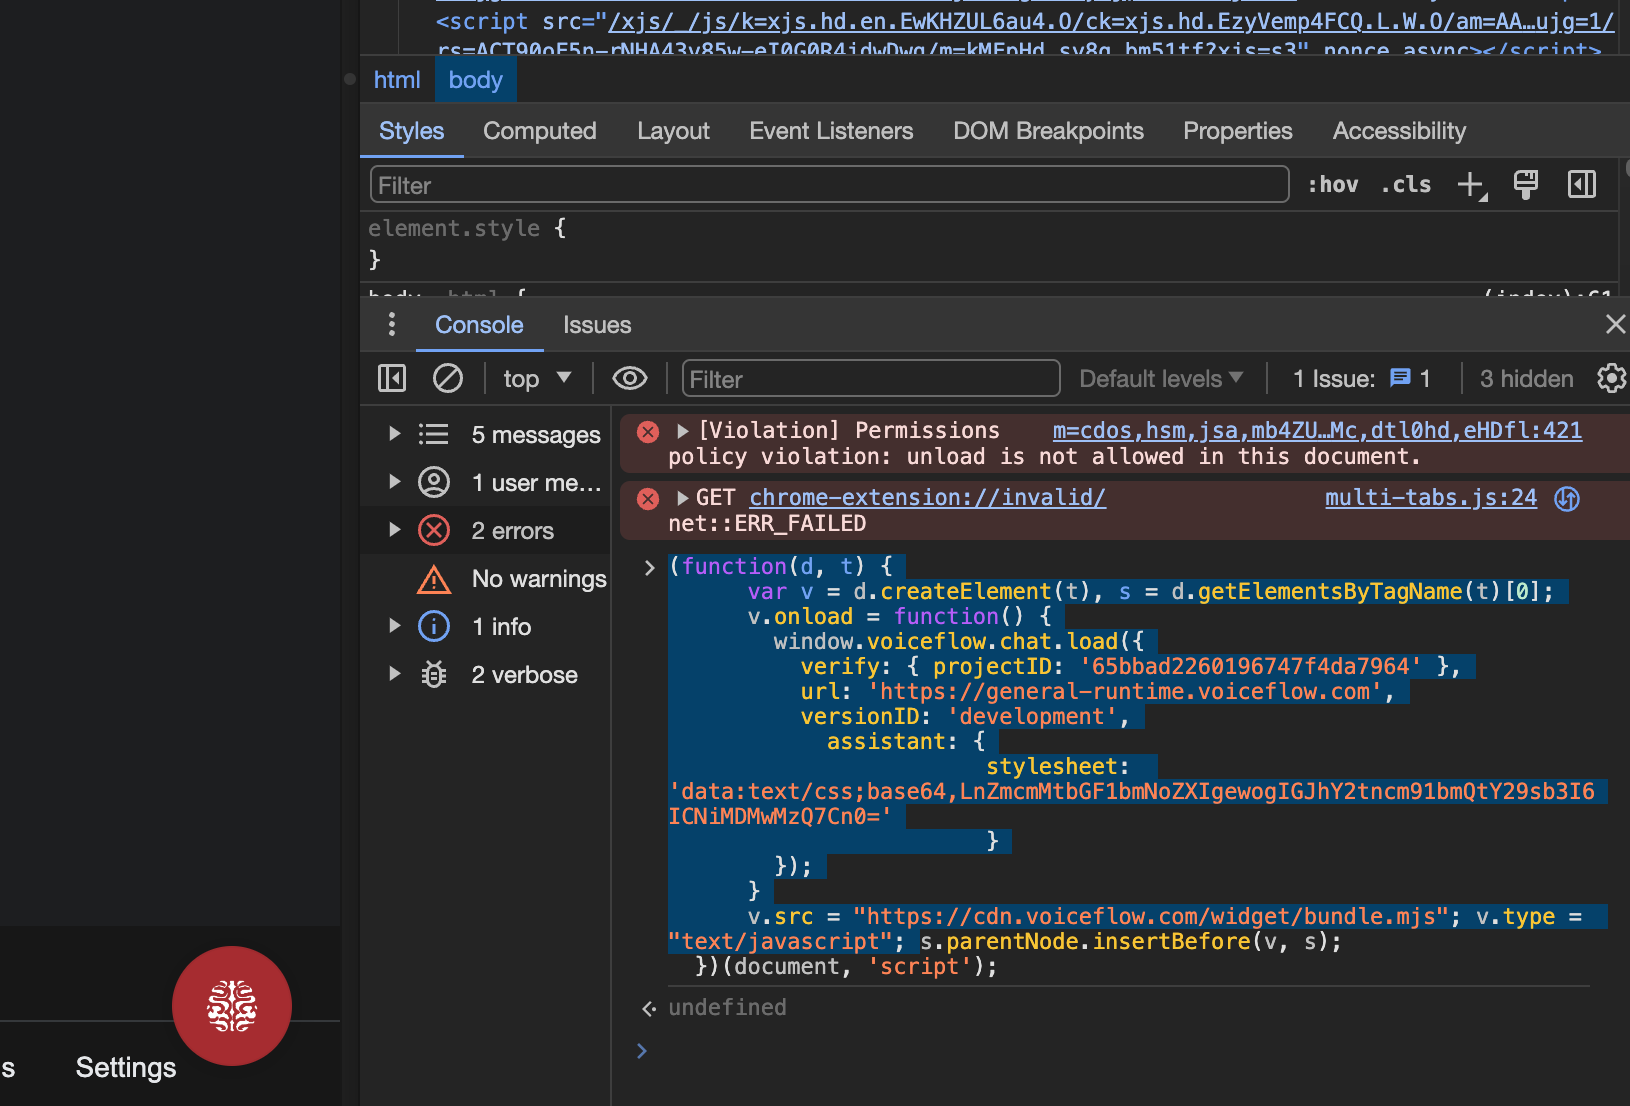Click the console input prompt
The height and width of the screenshot is (1106, 1630).
pyautogui.click(x=1120, y=1051)
